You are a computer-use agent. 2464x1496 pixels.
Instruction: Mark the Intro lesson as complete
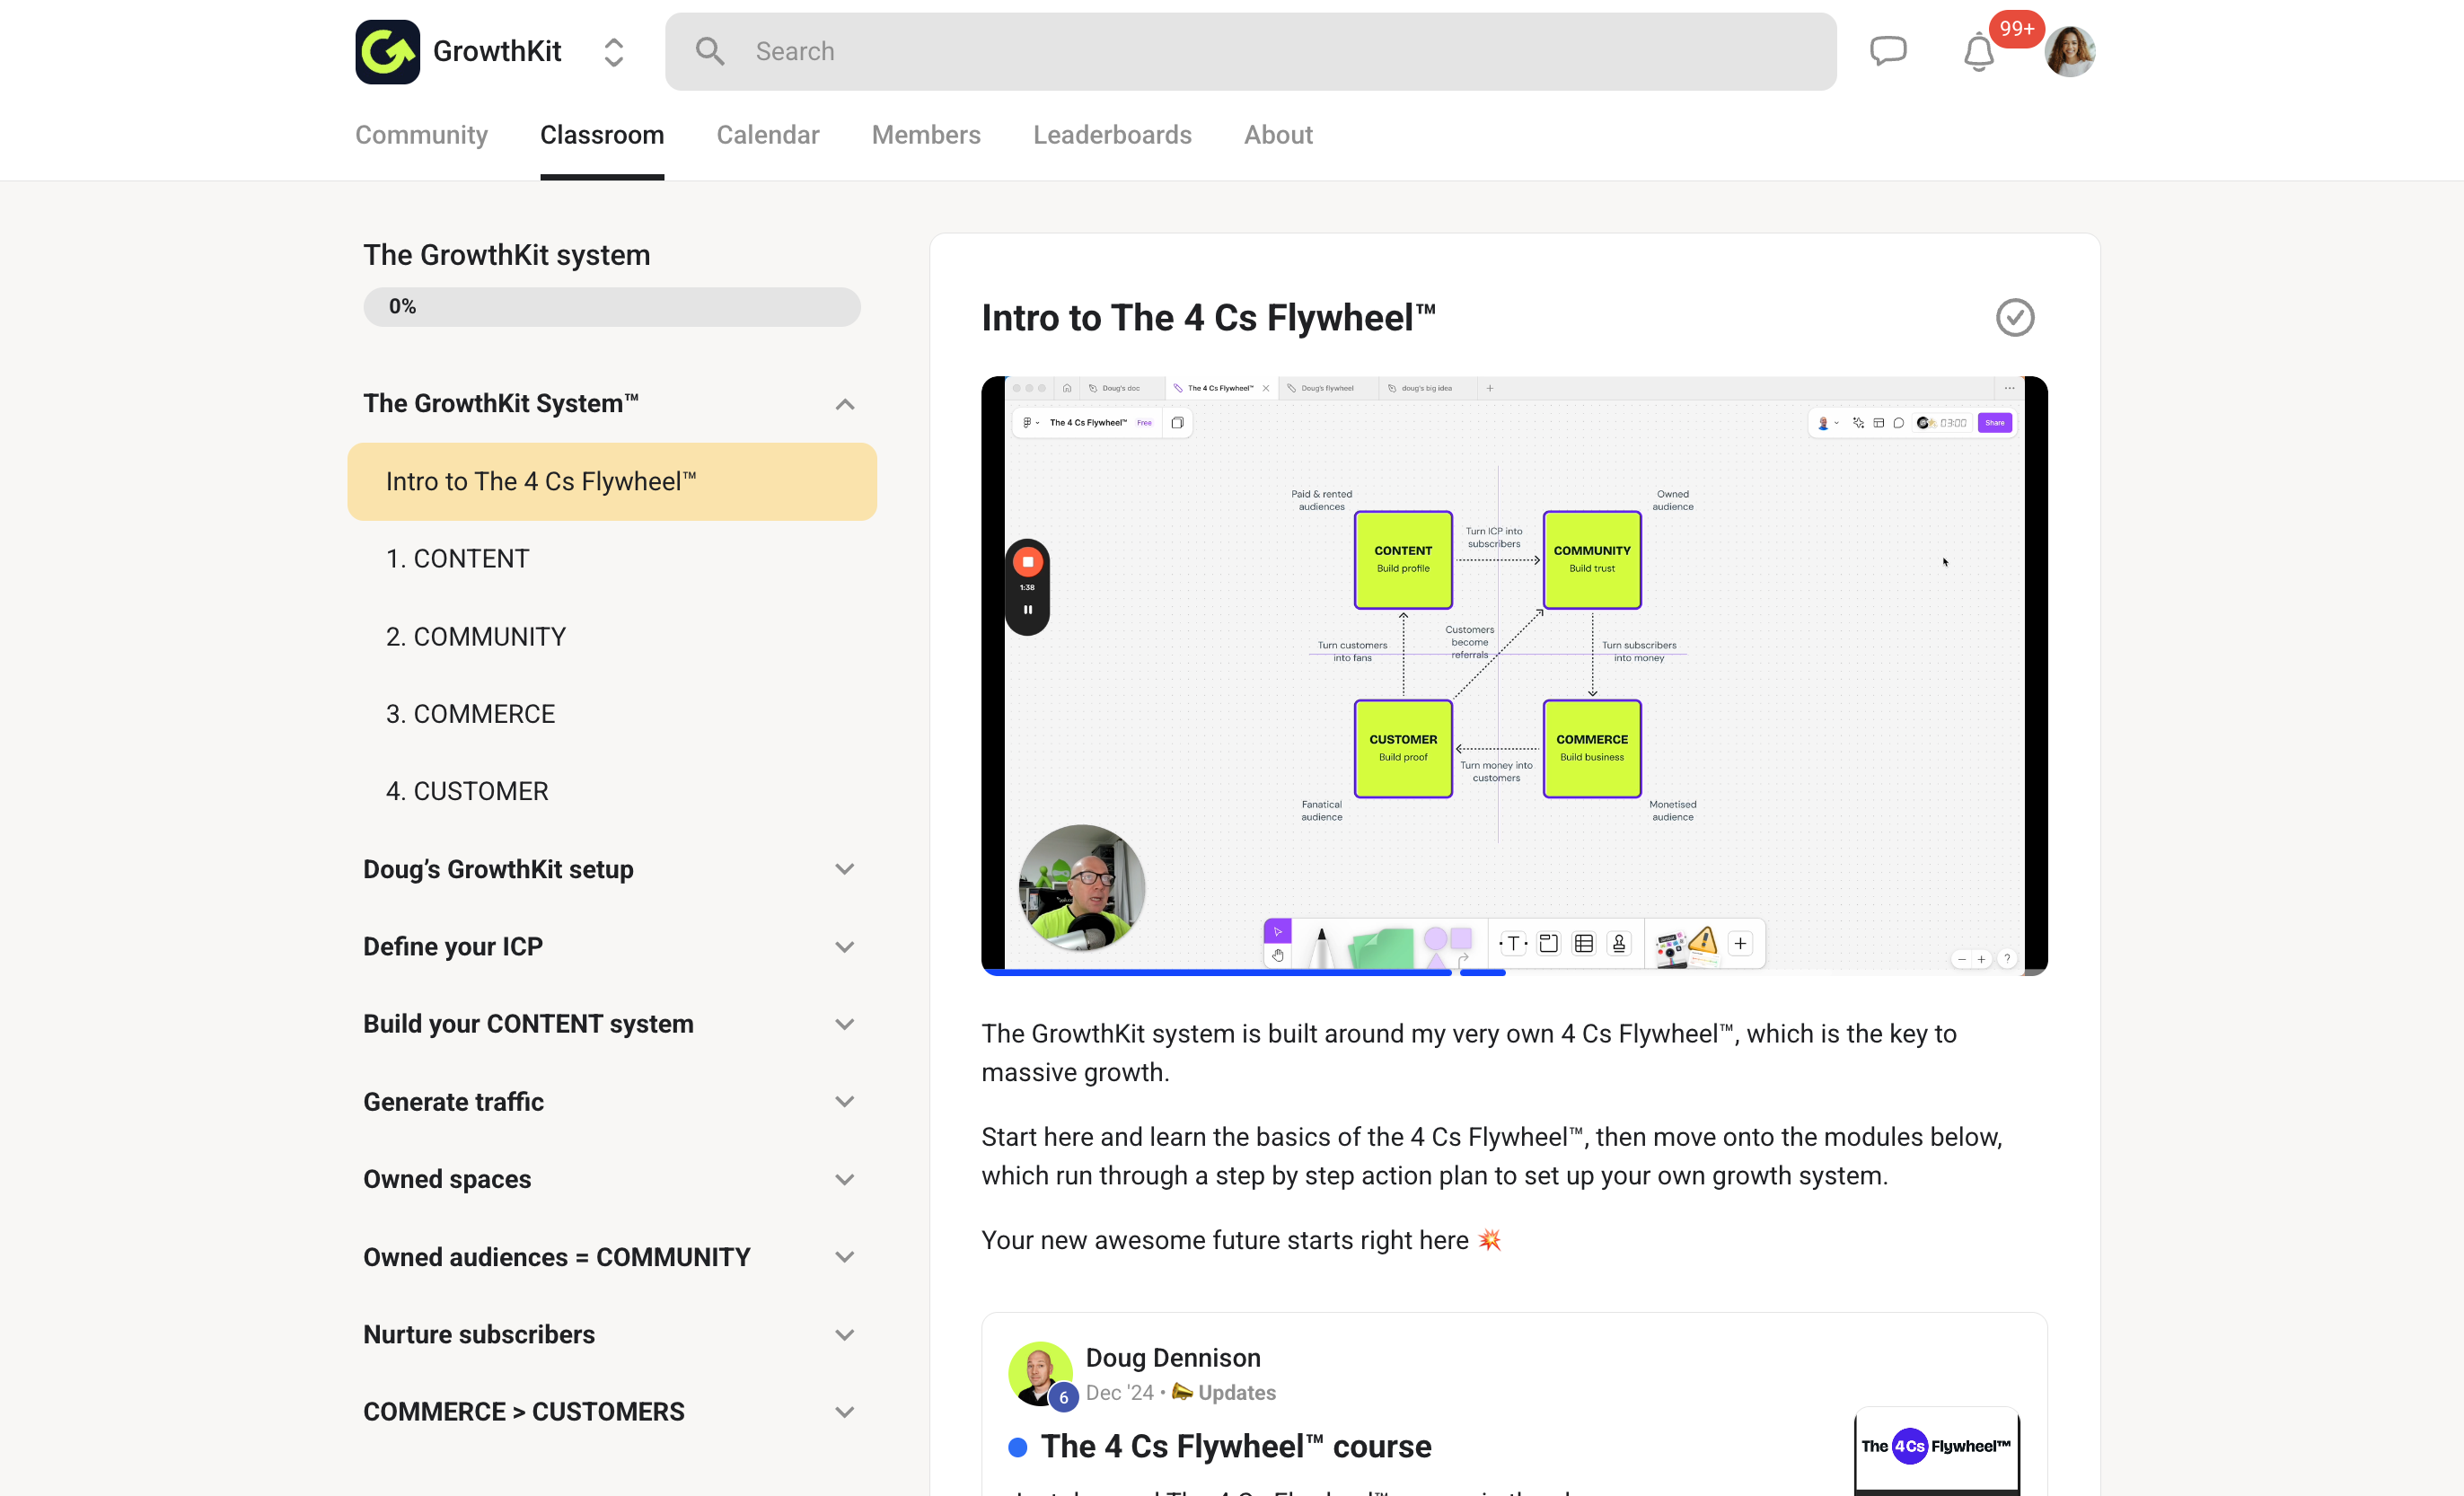pyautogui.click(x=2014, y=317)
